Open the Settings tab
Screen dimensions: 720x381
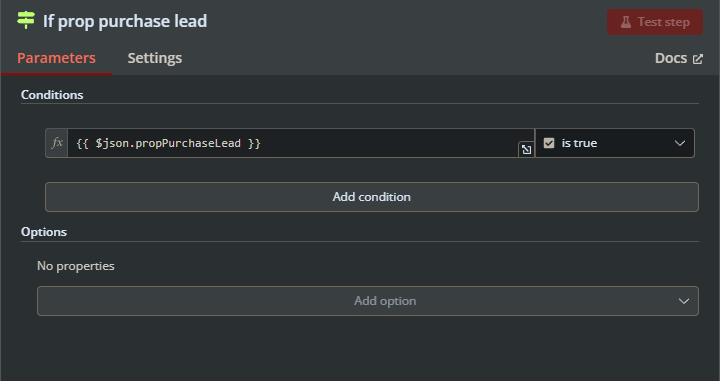click(155, 58)
